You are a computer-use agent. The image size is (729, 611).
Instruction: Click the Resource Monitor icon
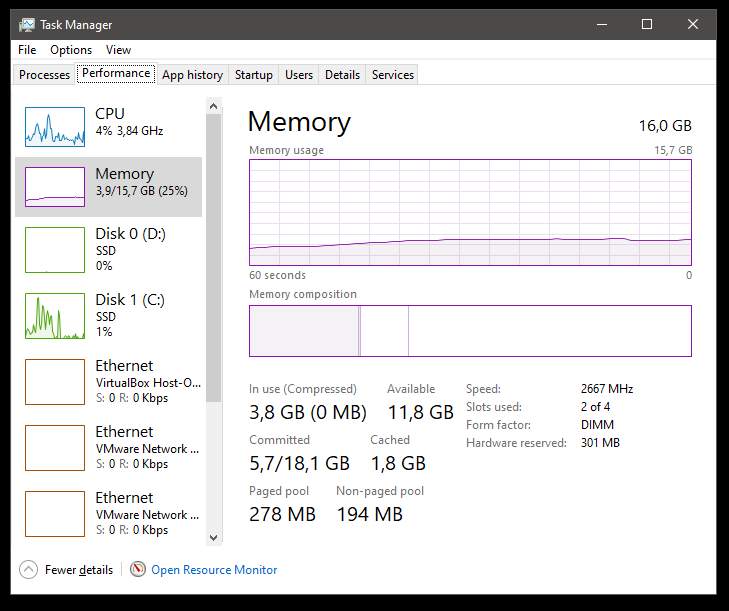138,569
